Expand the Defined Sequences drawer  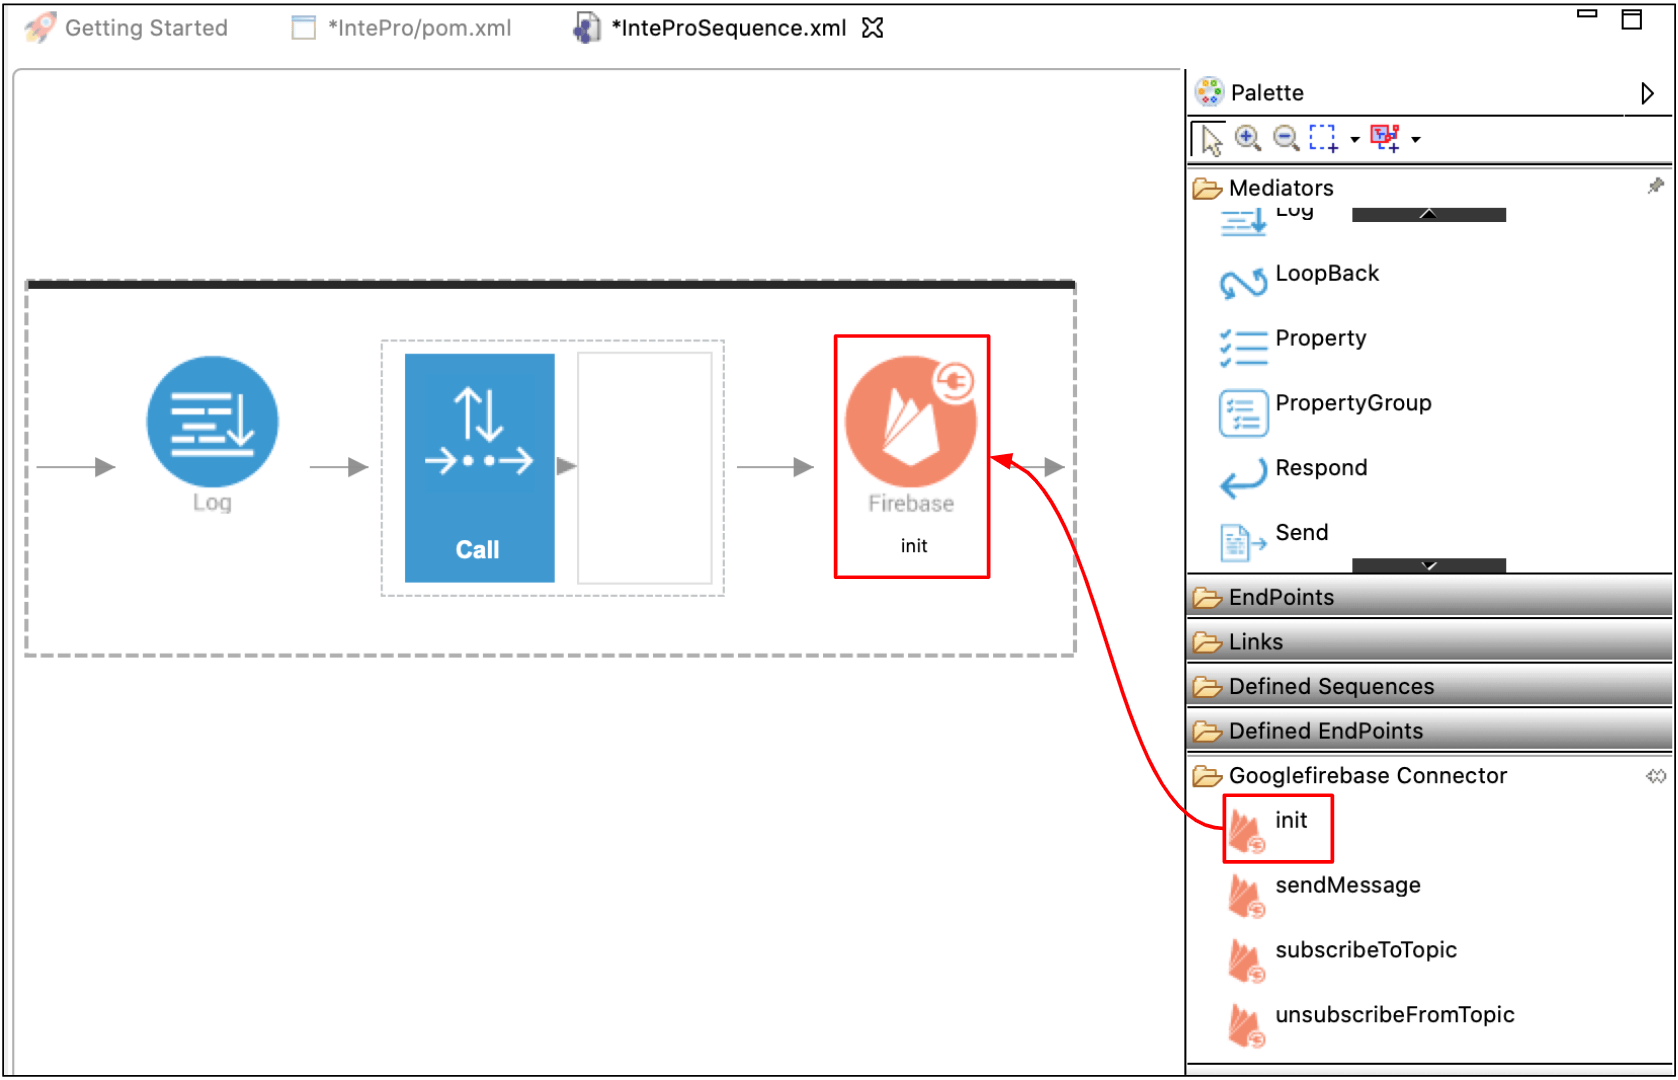(x=1428, y=687)
